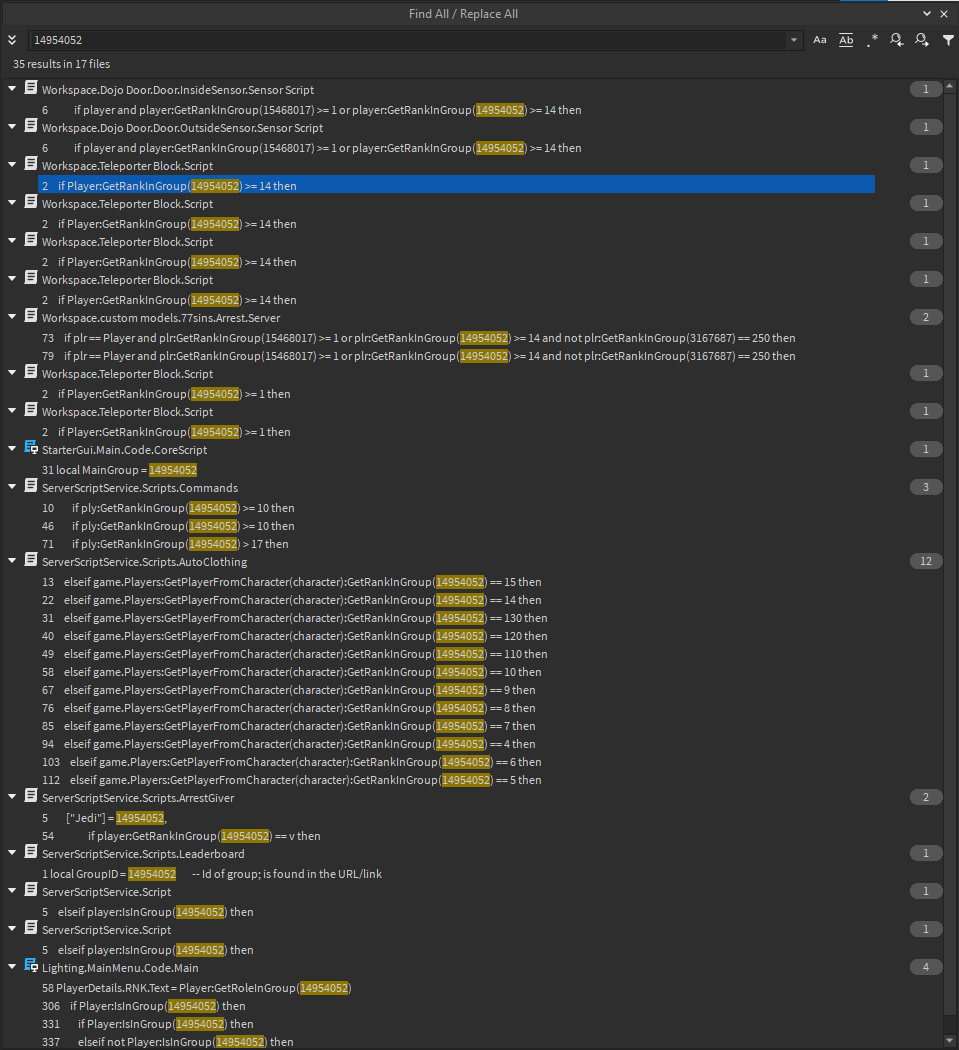Click the ServerScriptService.Scripts.Commands script icon
The width and height of the screenshot is (959, 1050).
click(31, 488)
